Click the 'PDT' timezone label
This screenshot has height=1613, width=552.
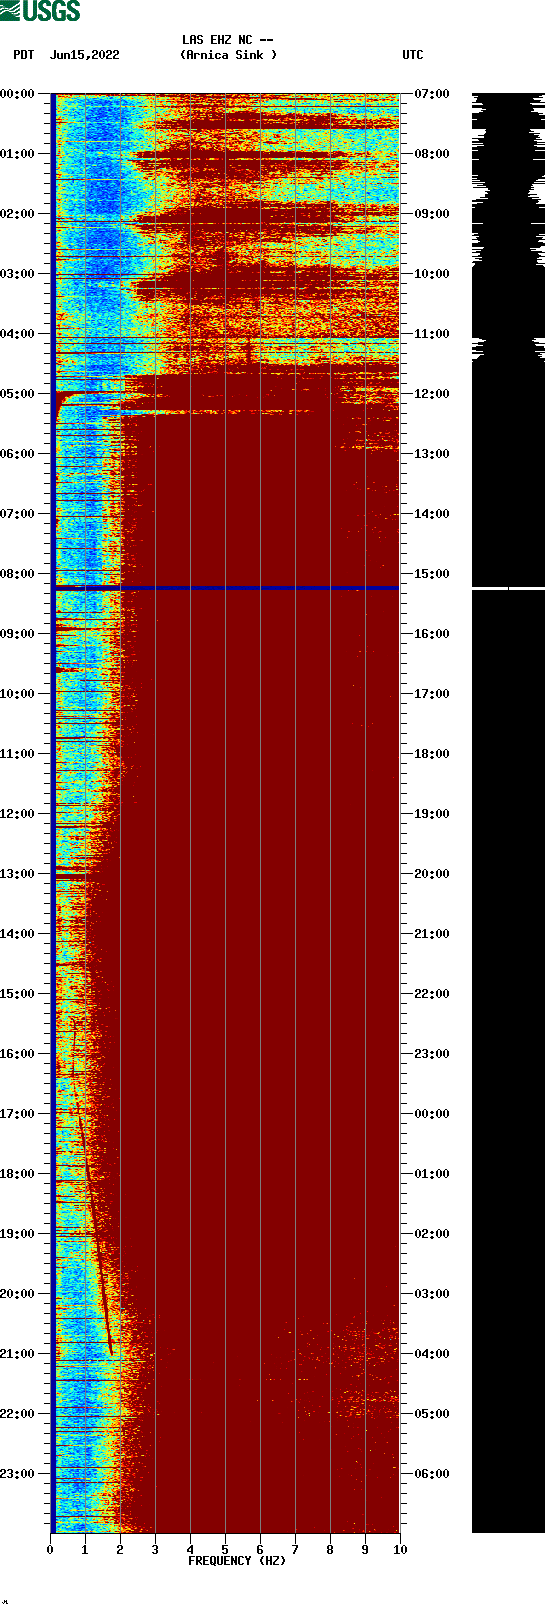(24, 55)
